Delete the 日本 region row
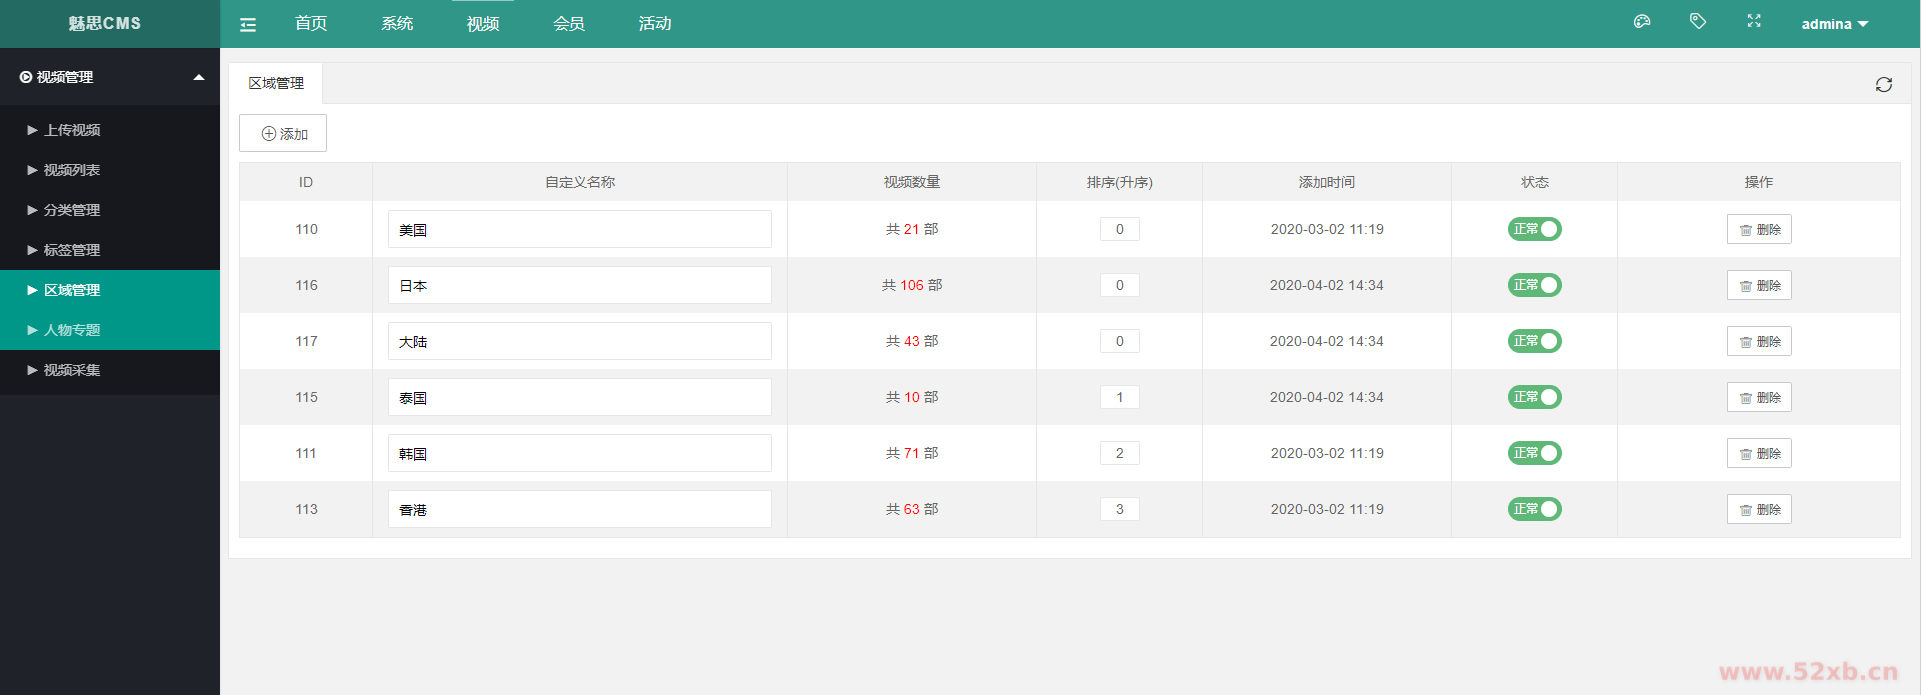The width and height of the screenshot is (1921, 695). tap(1758, 285)
